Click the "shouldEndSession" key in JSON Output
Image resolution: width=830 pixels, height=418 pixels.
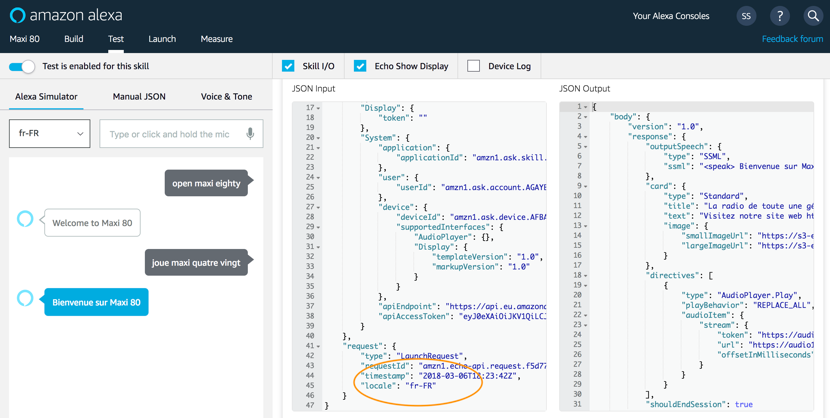coord(688,404)
